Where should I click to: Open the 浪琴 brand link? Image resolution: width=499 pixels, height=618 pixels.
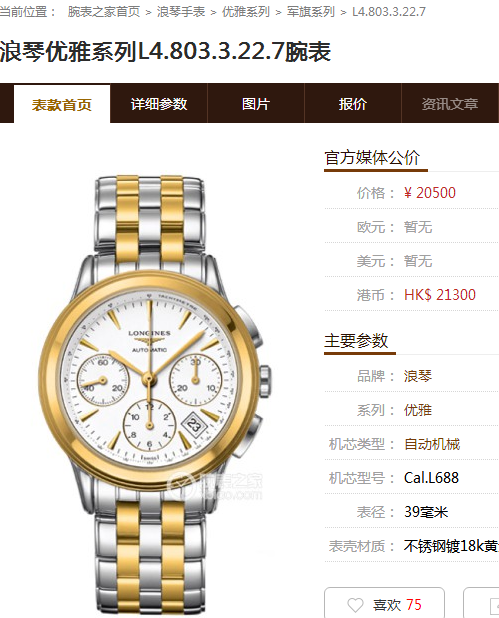418,376
